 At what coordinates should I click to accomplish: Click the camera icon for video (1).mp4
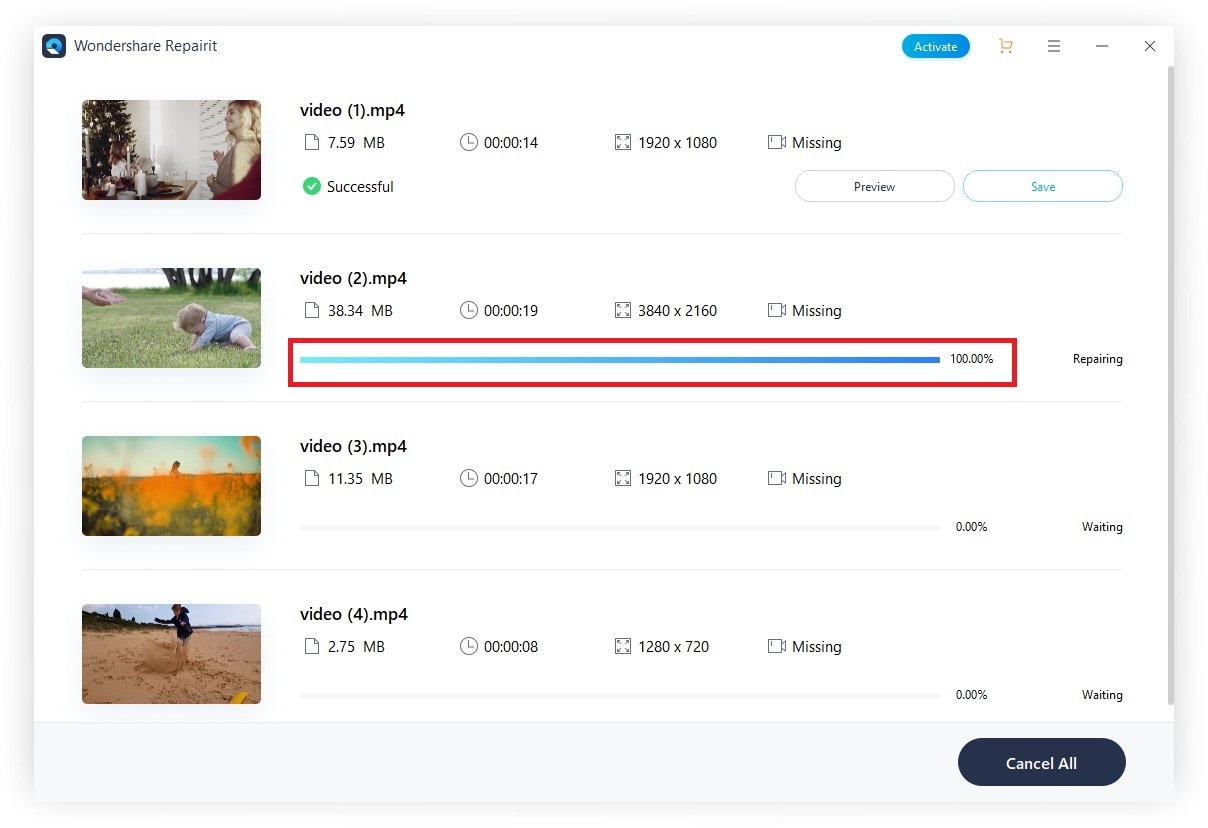[x=777, y=143]
